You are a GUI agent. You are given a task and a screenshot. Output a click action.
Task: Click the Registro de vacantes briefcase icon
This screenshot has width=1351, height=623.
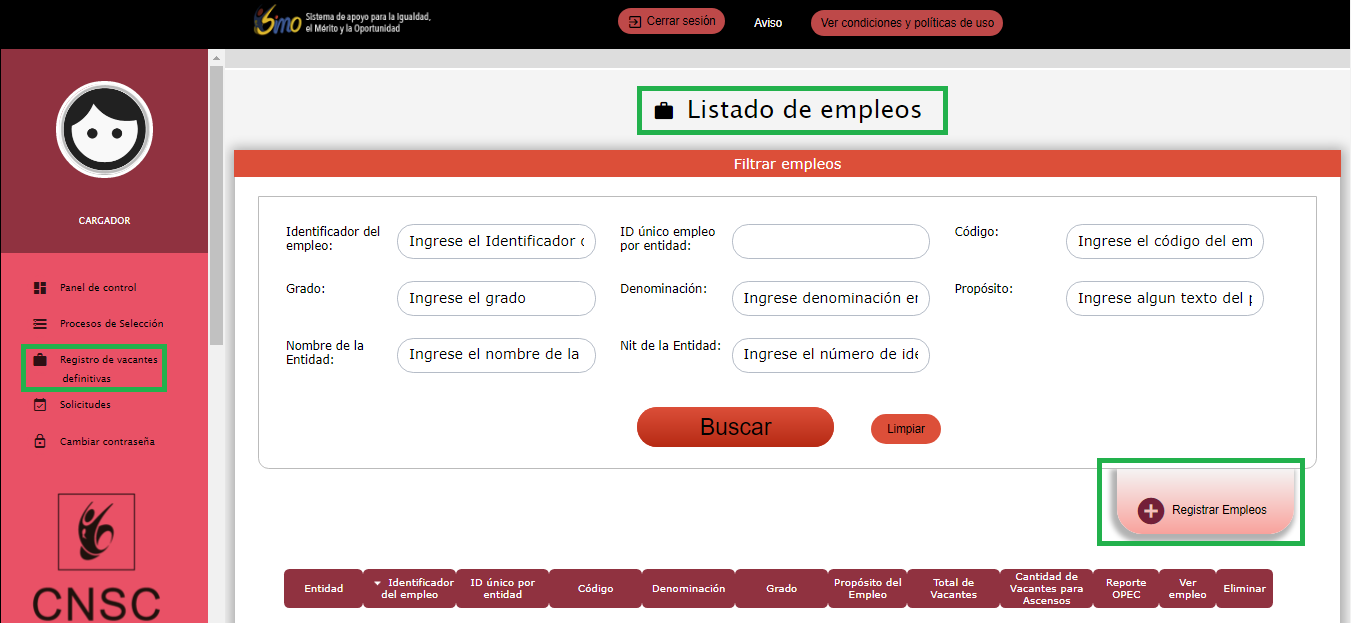(40, 360)
